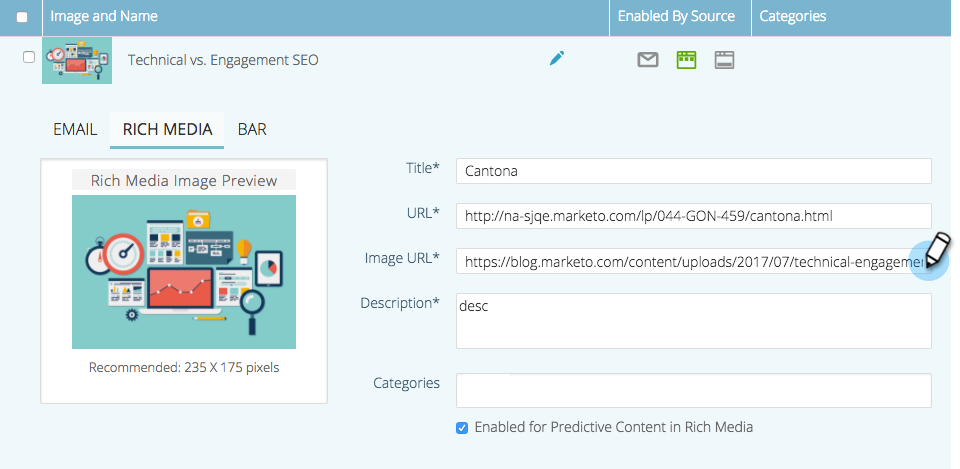Click the green rich media source icon
The image size is (960, 469).
click(x=686, y=60)
